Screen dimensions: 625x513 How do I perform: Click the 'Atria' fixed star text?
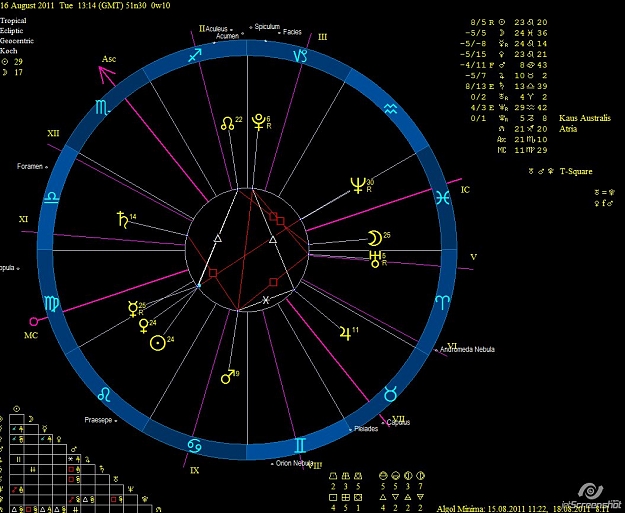pyautogui.click(x=568, y=129)
